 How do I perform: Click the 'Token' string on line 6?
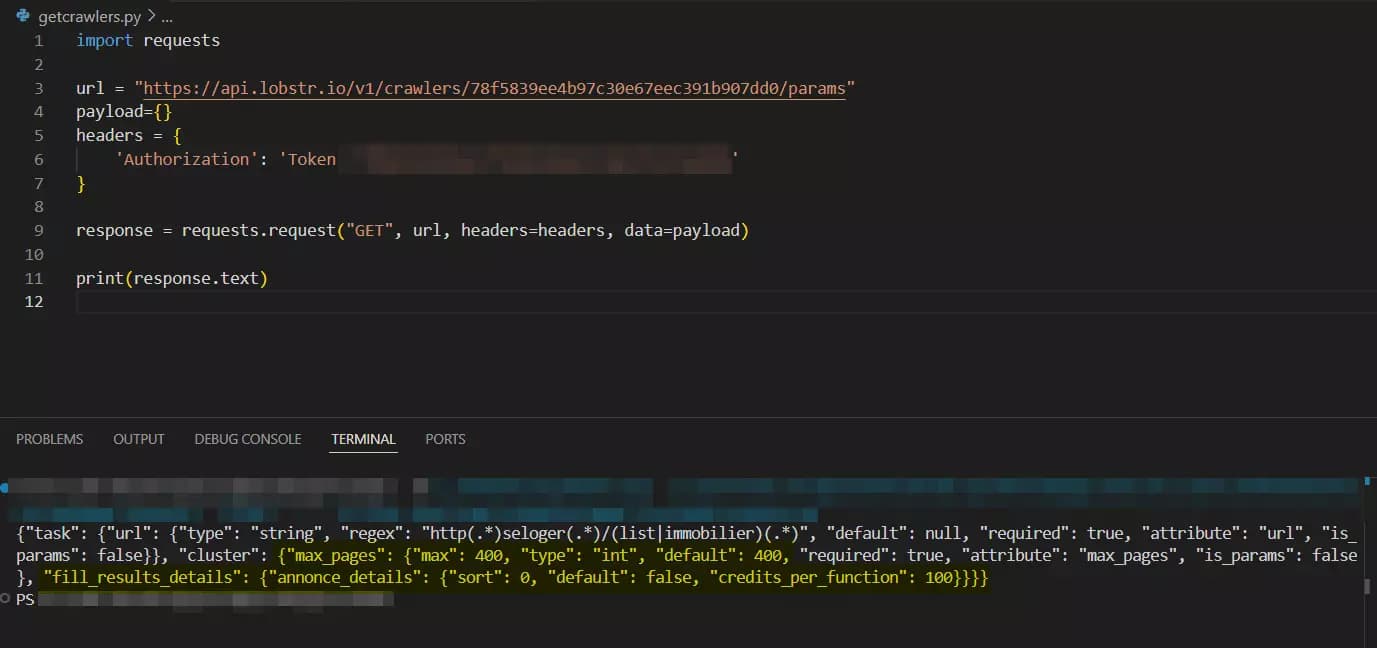pos(312,160)
